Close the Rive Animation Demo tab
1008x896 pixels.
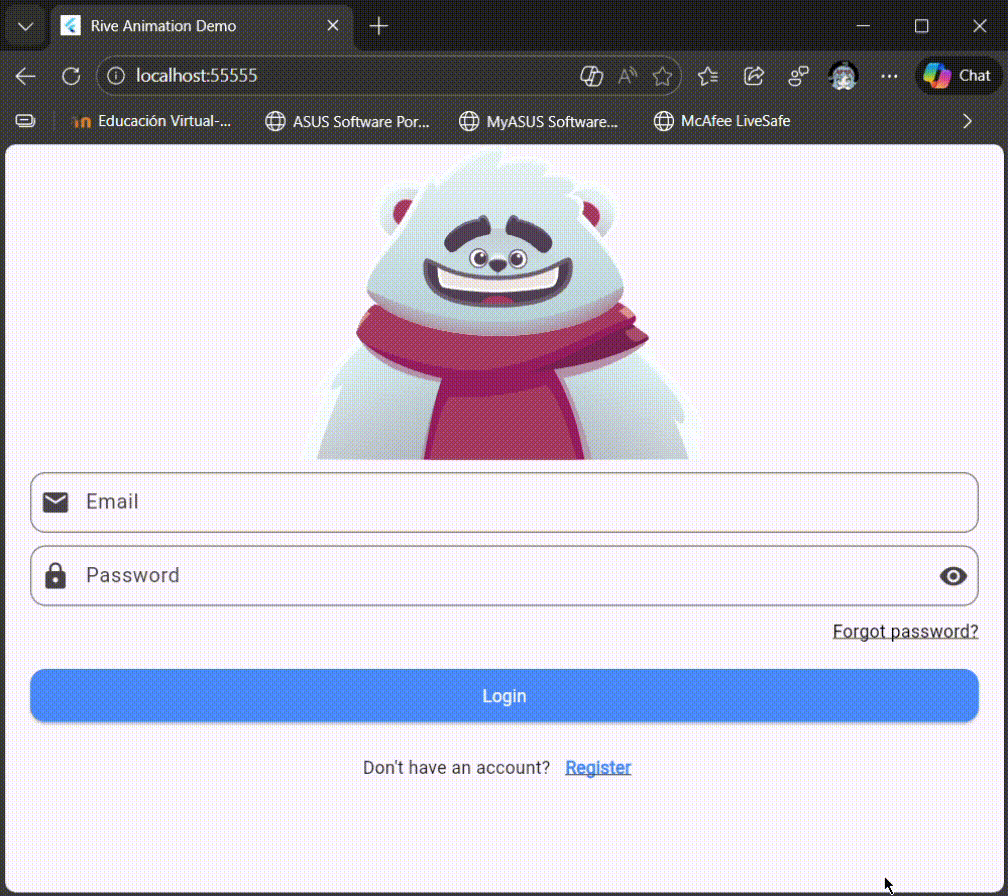pyautogui.click(x=332, y=26)
